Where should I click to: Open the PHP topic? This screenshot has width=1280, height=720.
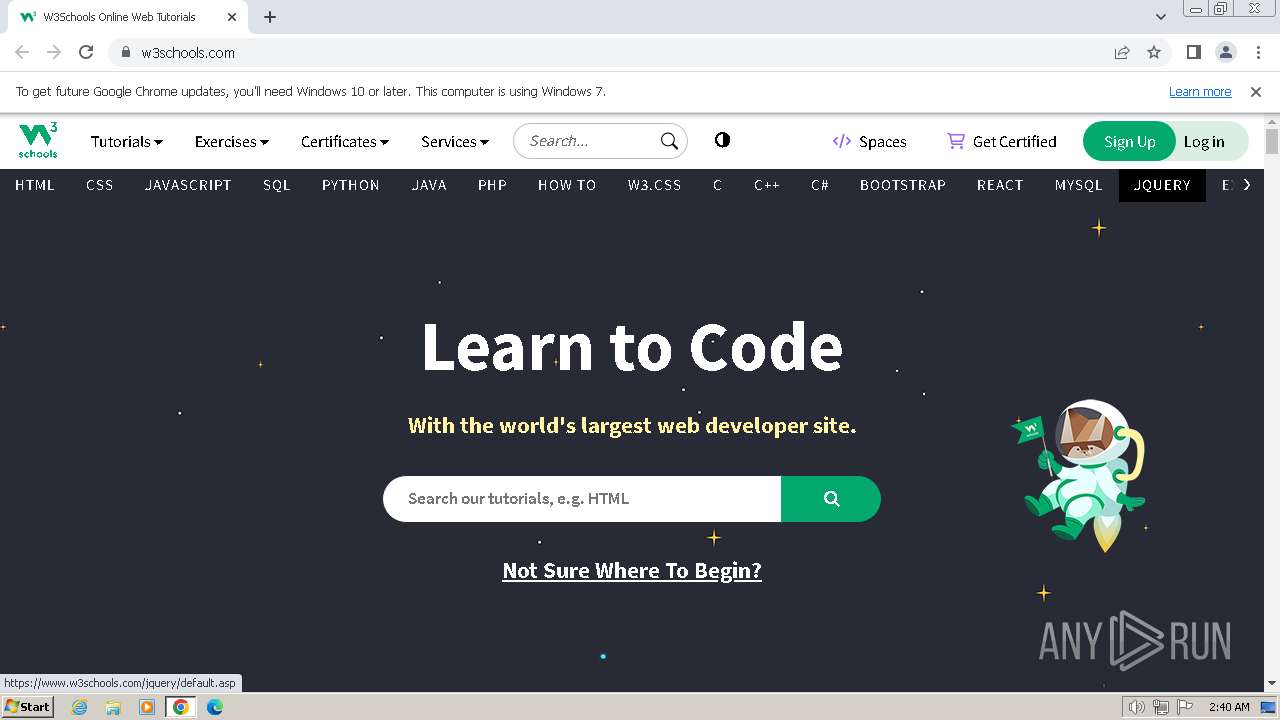click(x=492, y=185)
